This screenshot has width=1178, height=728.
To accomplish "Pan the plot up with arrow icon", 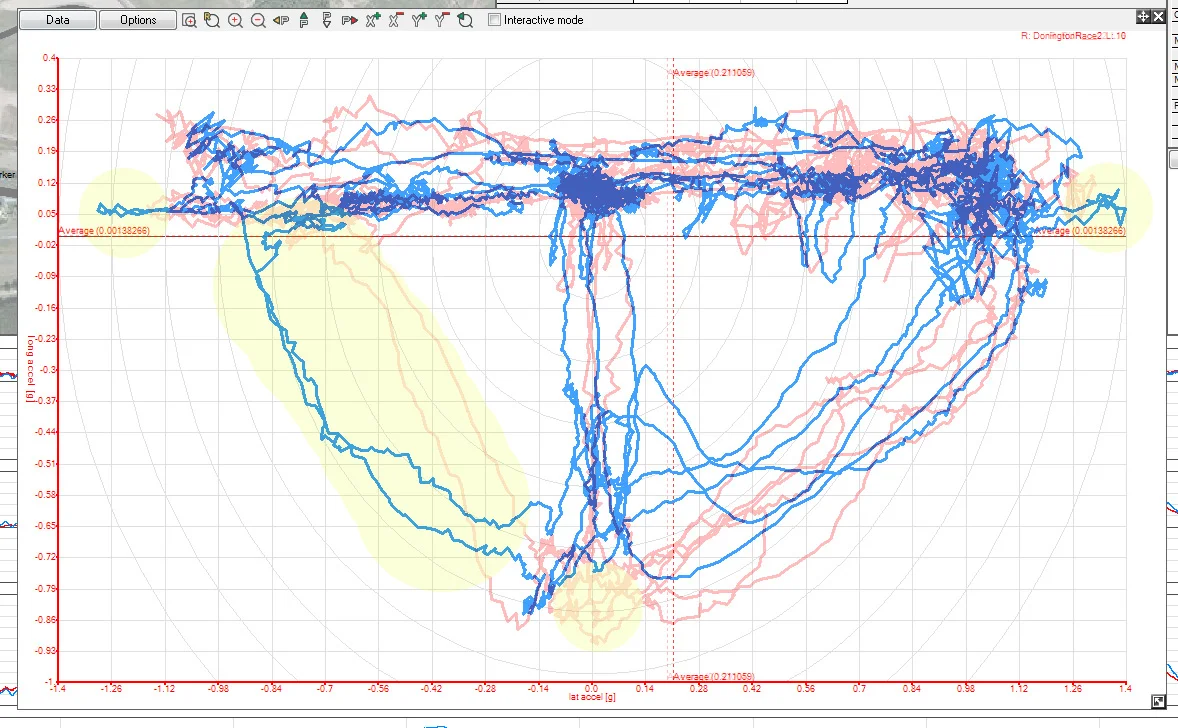I will point(304,20).
